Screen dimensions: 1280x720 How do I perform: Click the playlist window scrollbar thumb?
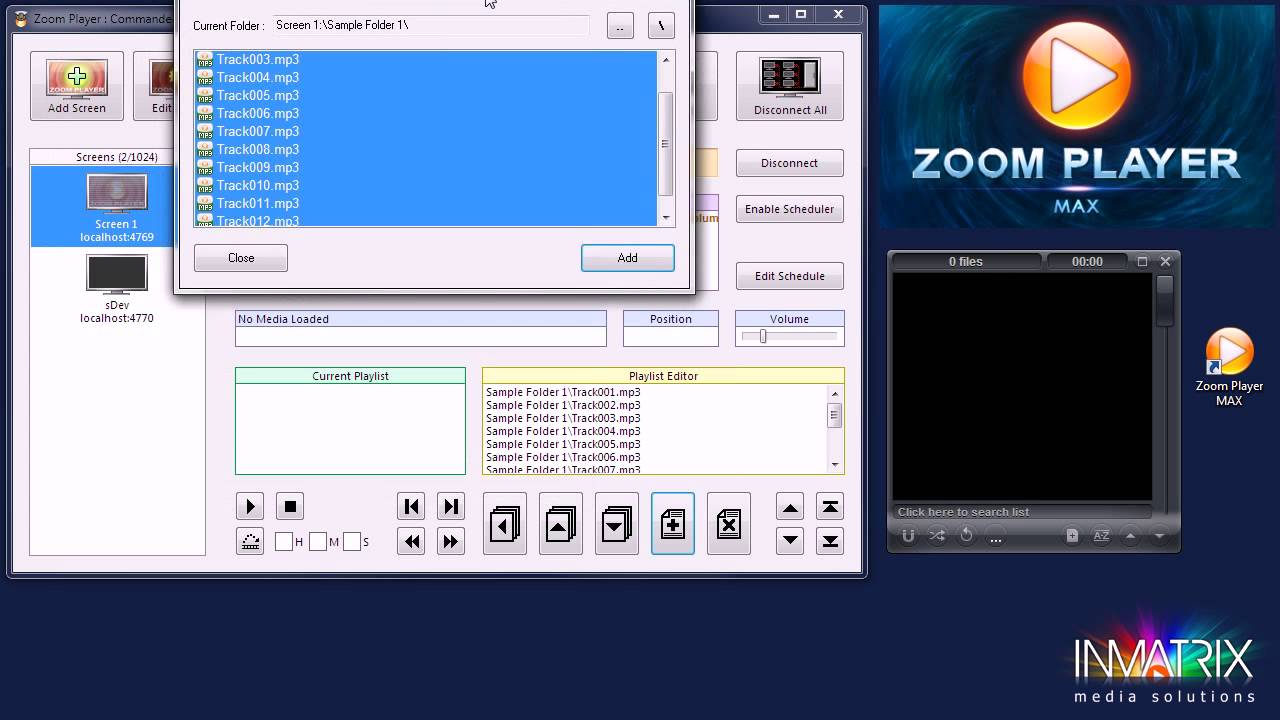[x=1165, y=300]
